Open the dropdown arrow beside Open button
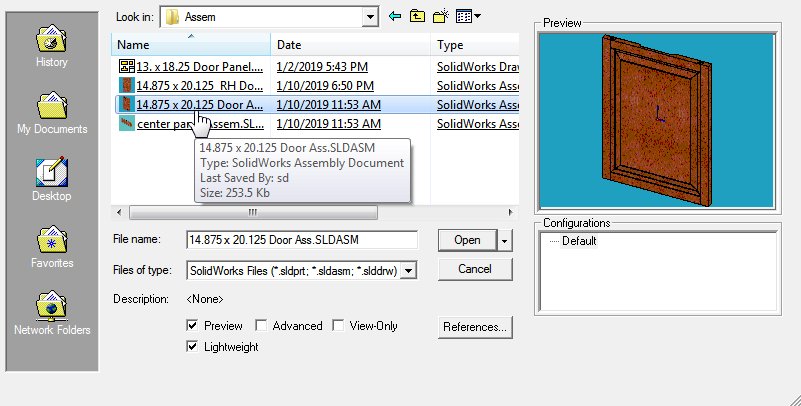This screenshot has width=801, height=406. (x=505, y=240)
